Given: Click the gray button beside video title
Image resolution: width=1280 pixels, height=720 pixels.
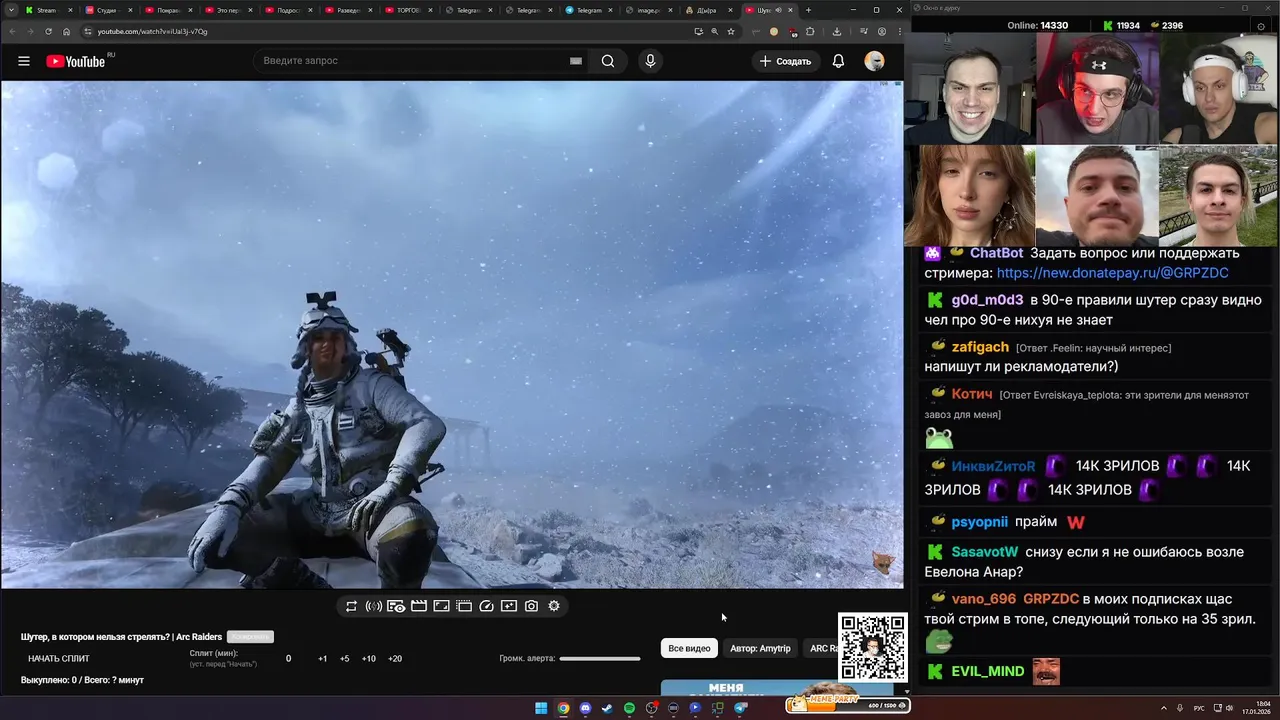Looking at the screenshot, I should click(250, 637).
